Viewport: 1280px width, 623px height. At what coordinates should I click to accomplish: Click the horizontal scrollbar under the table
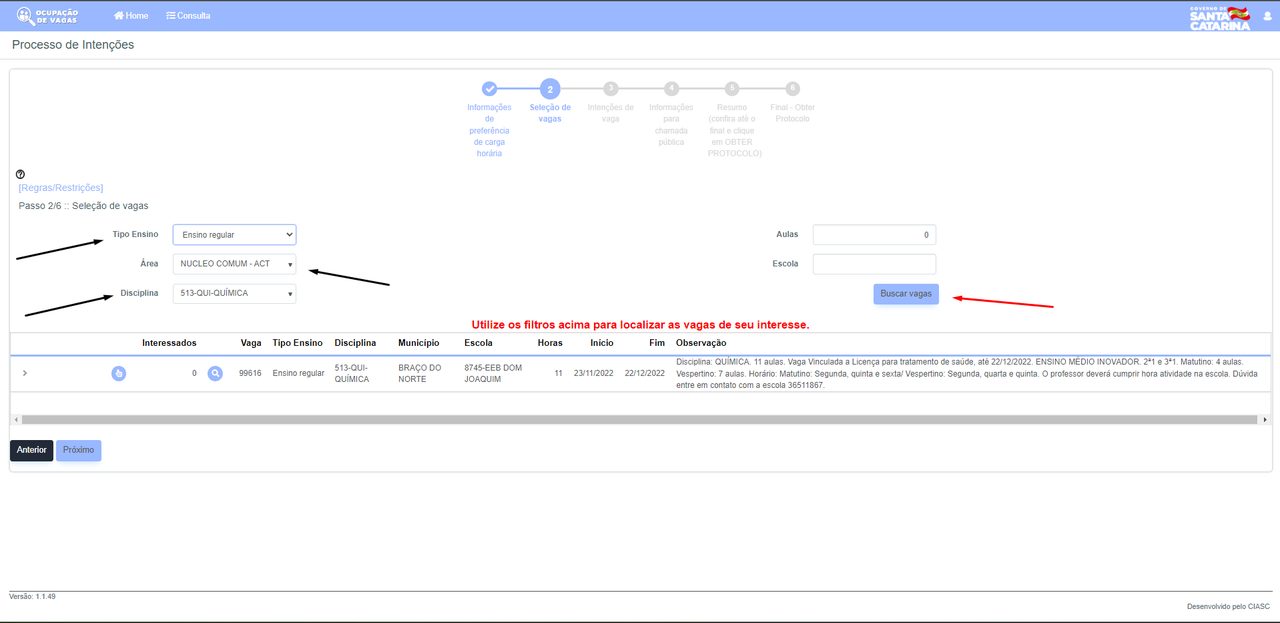(640, 420)
